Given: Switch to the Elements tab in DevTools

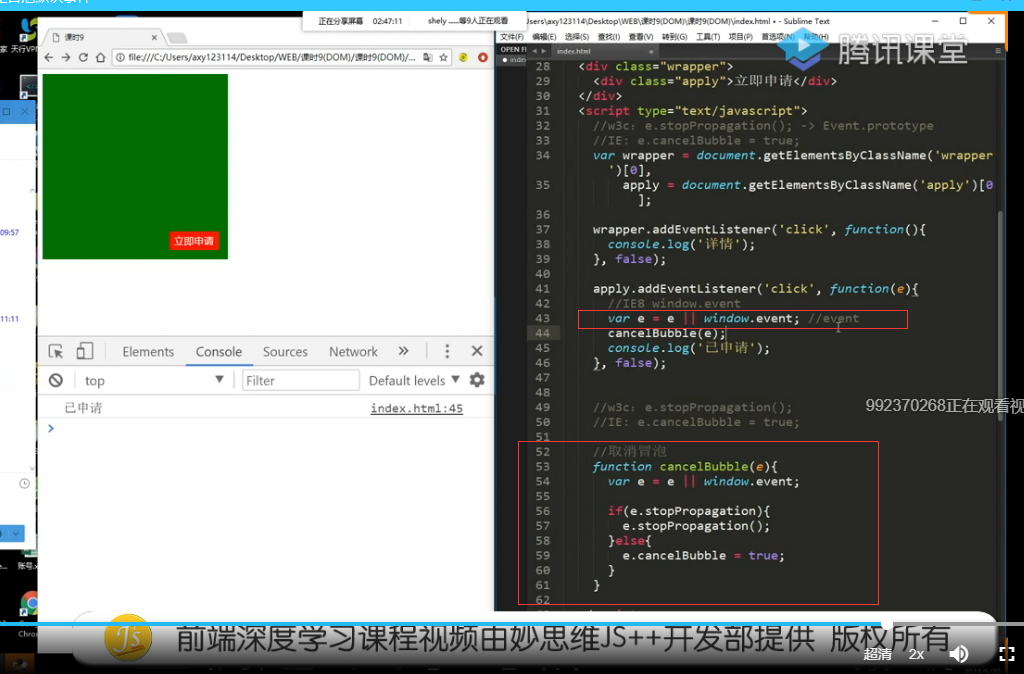Looking at the screenshot, I should coord(148,351).
